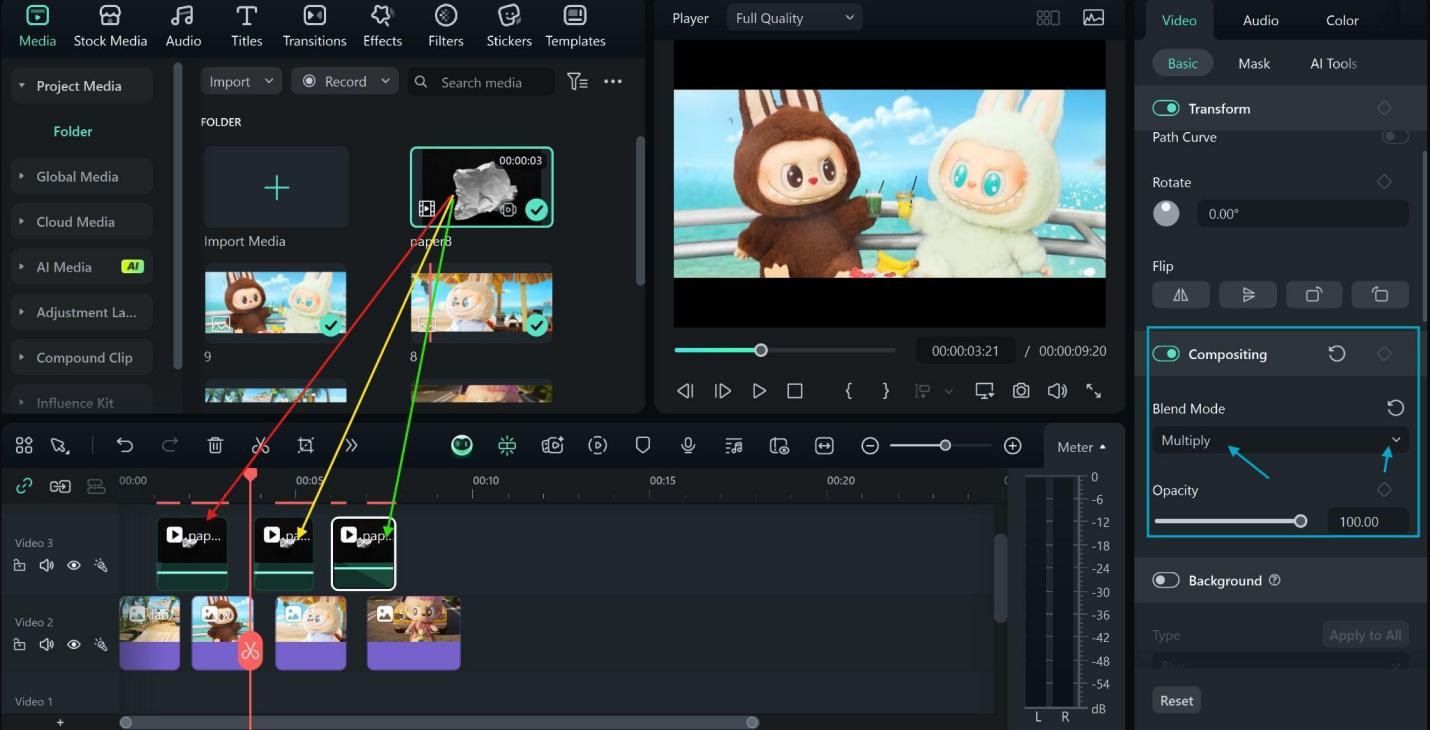
Task: Switch to the Audio library tab
Action: (183, 26)
